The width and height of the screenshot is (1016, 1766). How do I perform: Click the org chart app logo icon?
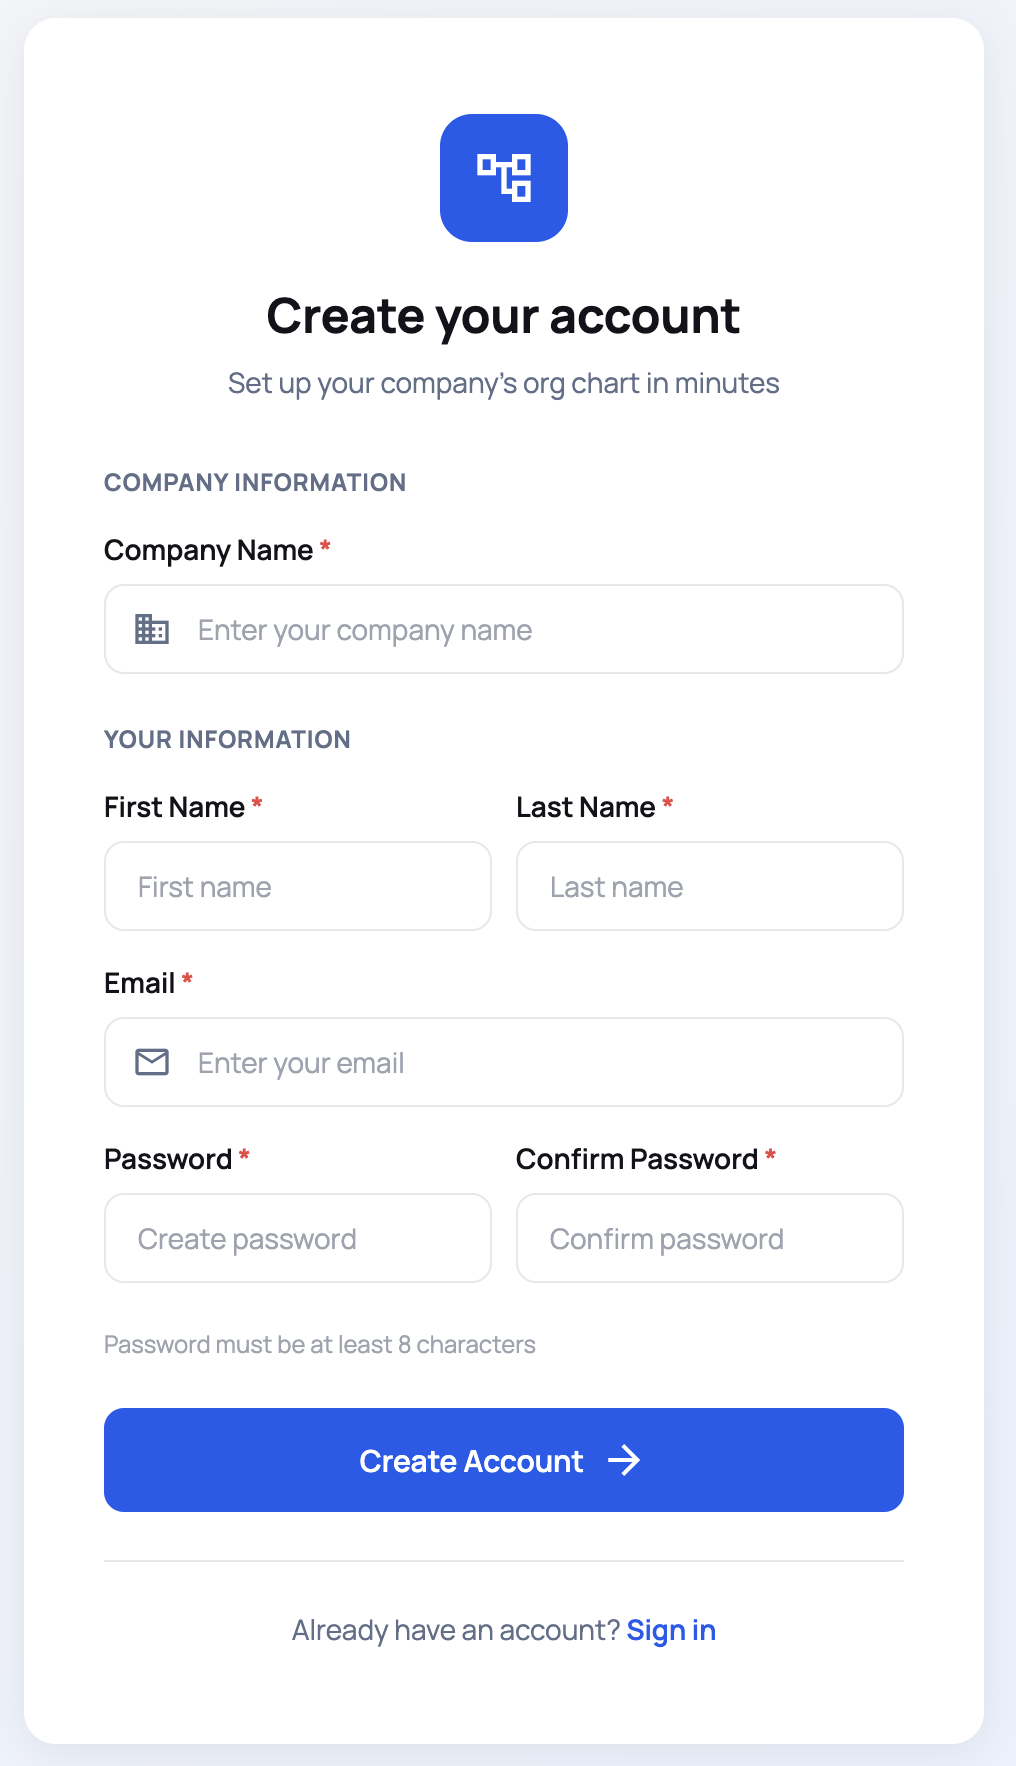coord(503,177)
